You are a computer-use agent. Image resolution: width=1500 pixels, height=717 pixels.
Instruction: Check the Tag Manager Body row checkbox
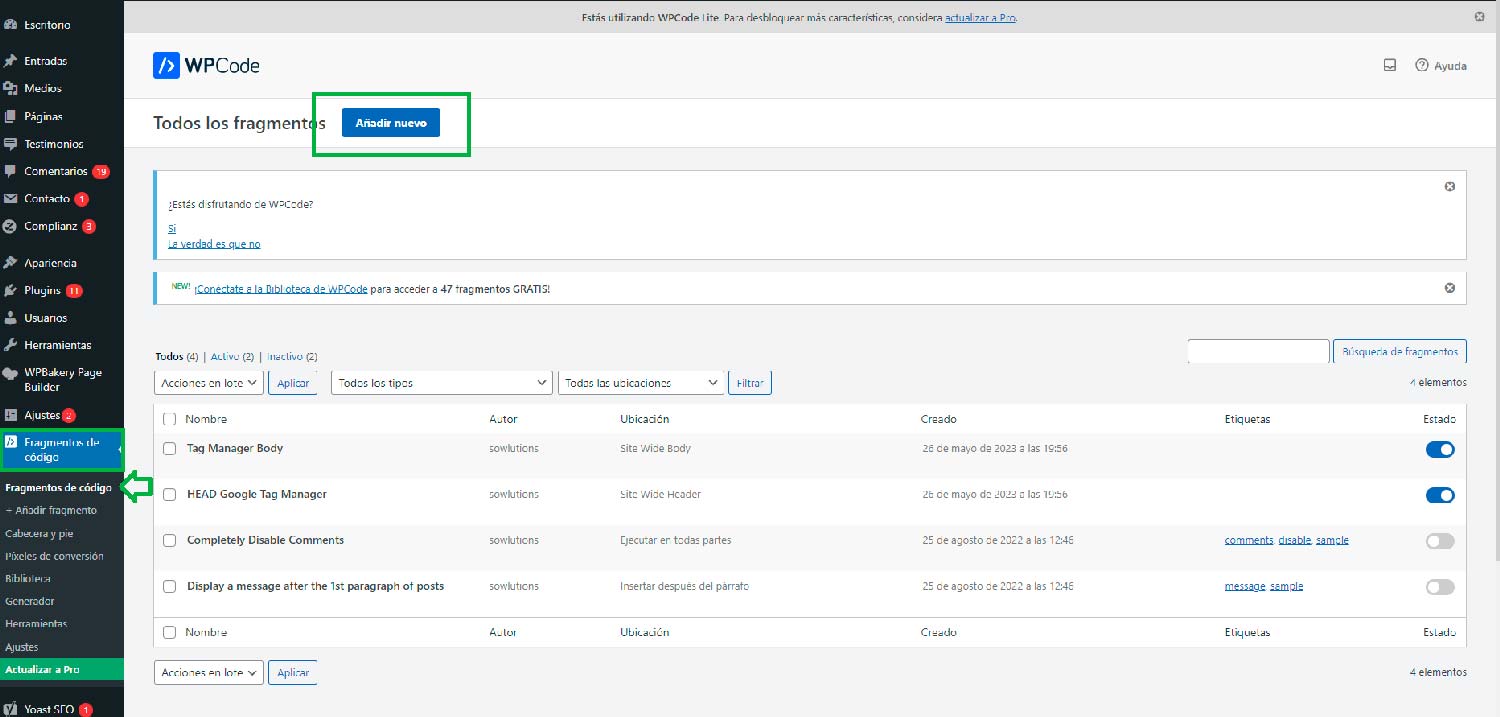click(170, 449)
